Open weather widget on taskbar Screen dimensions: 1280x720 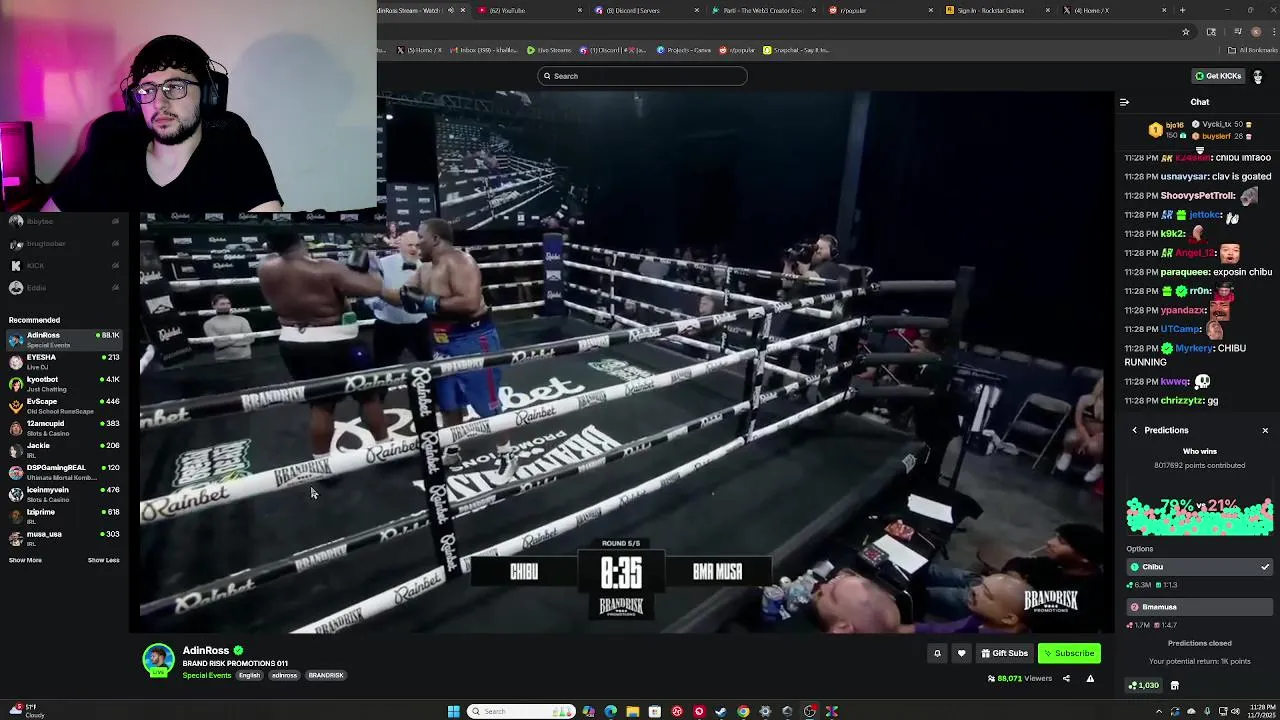click(x=25, y=711)
